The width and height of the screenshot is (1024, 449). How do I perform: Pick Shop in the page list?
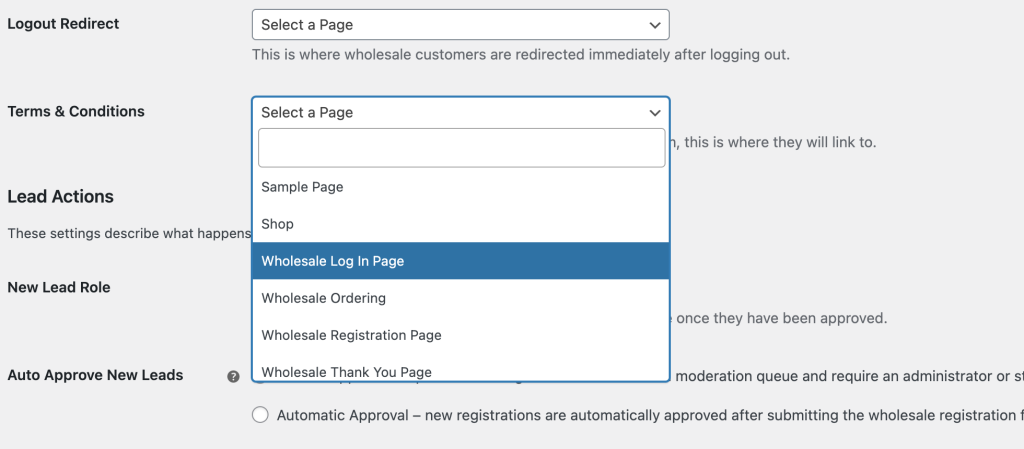277,224
